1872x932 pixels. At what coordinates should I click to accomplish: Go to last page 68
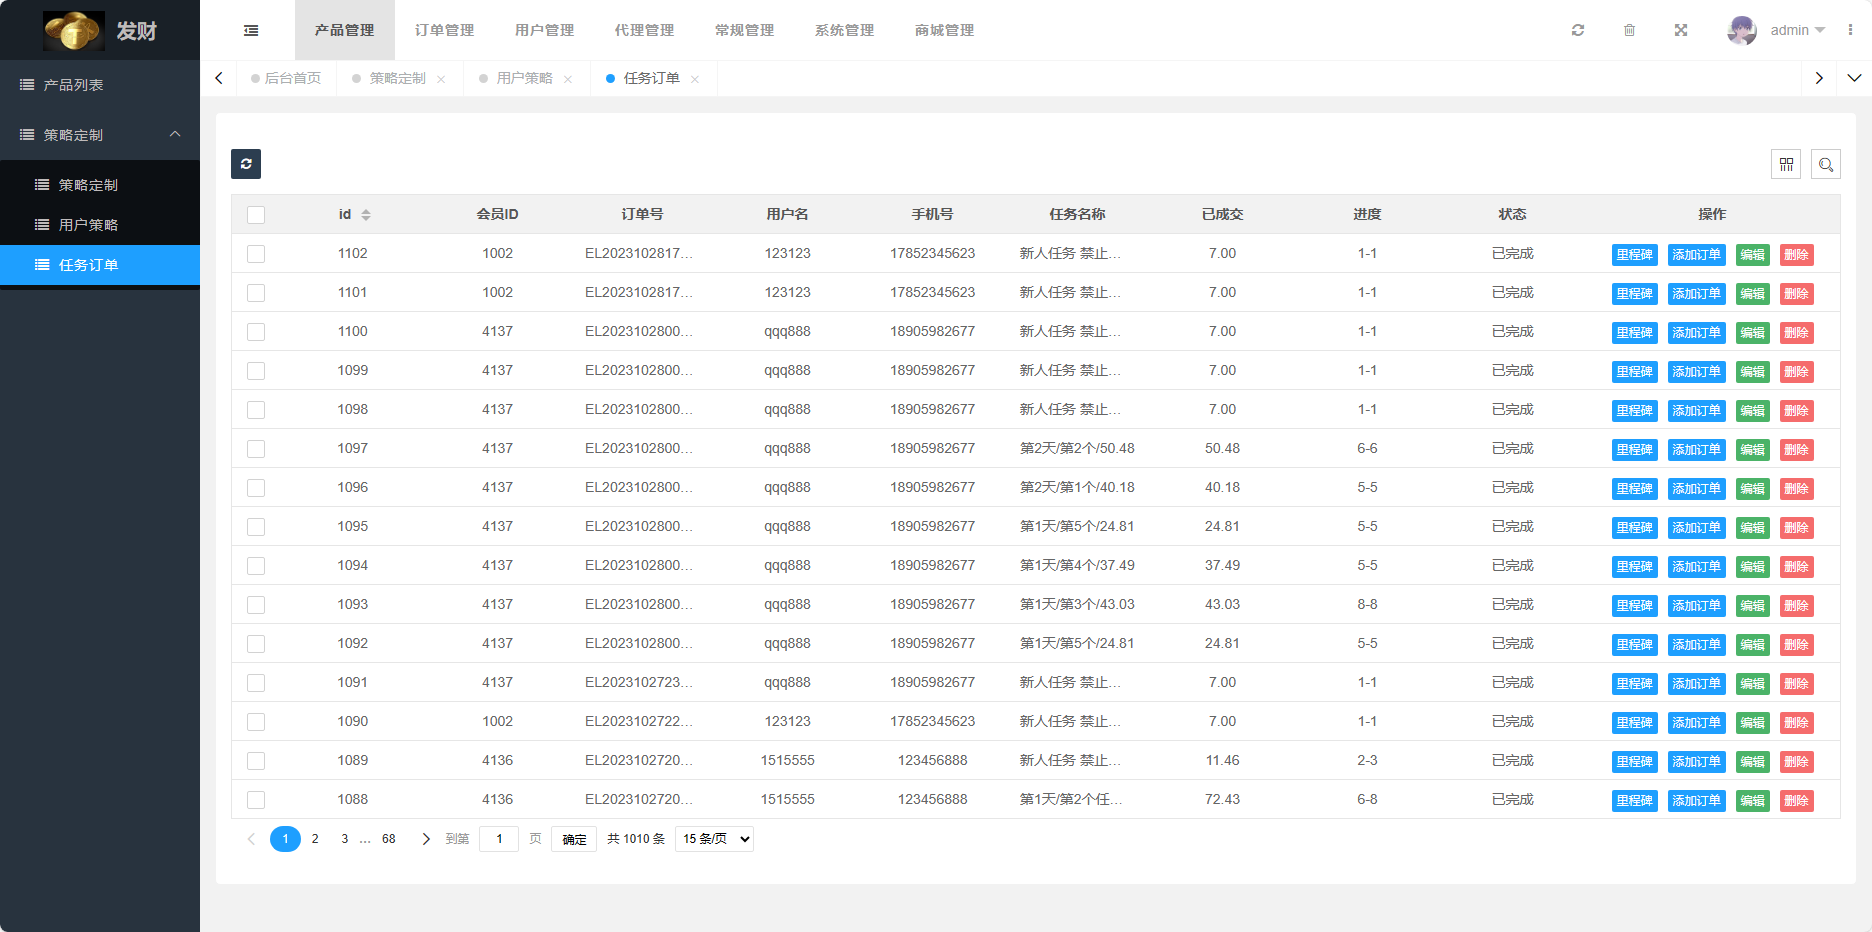click(x=389, y=839)
